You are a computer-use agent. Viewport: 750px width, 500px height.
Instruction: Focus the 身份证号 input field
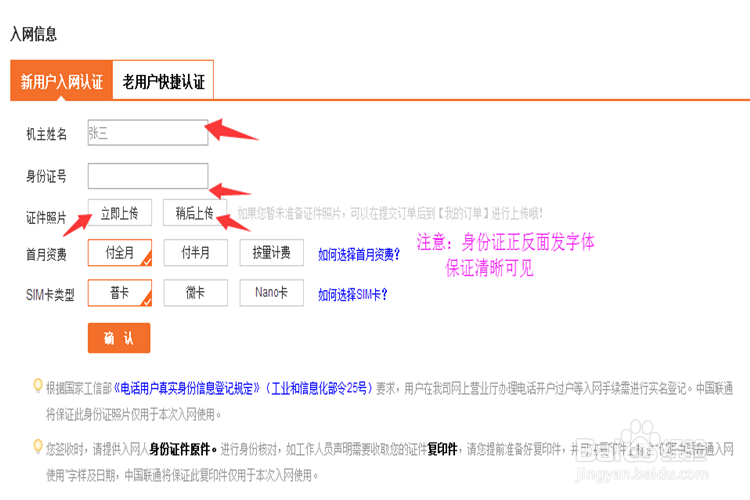coord(148,176)
